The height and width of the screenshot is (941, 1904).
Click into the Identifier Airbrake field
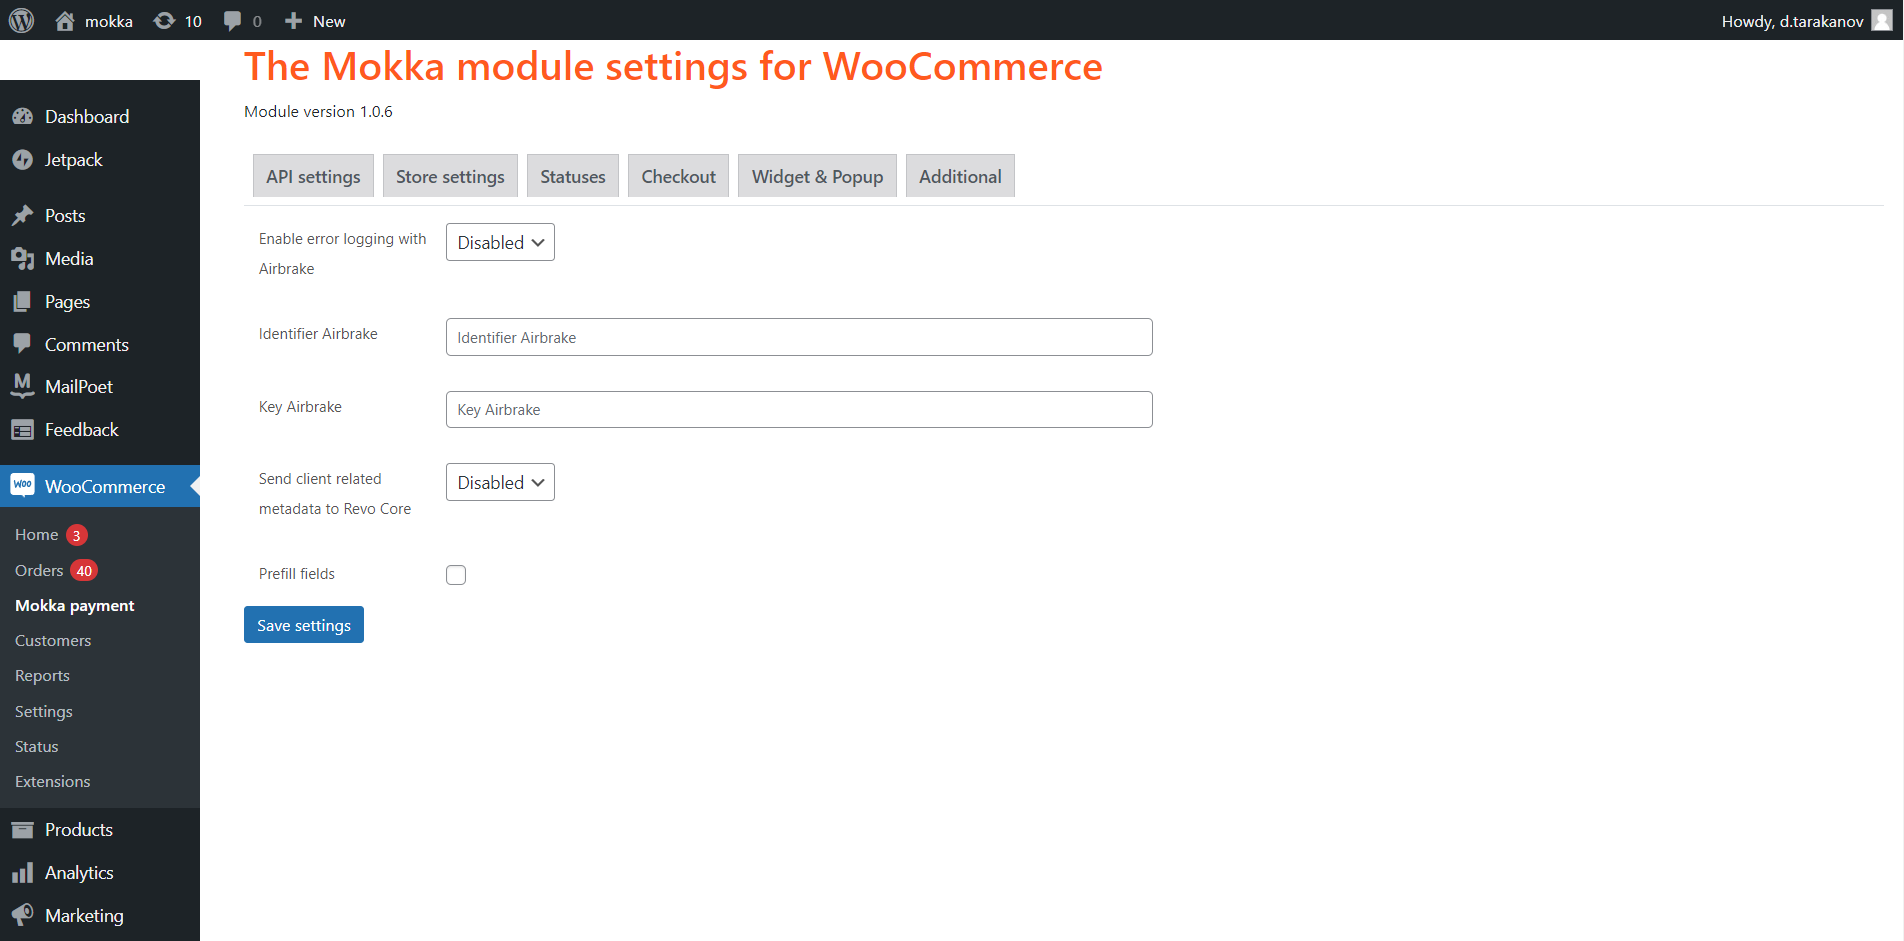[x=799, y=338]
